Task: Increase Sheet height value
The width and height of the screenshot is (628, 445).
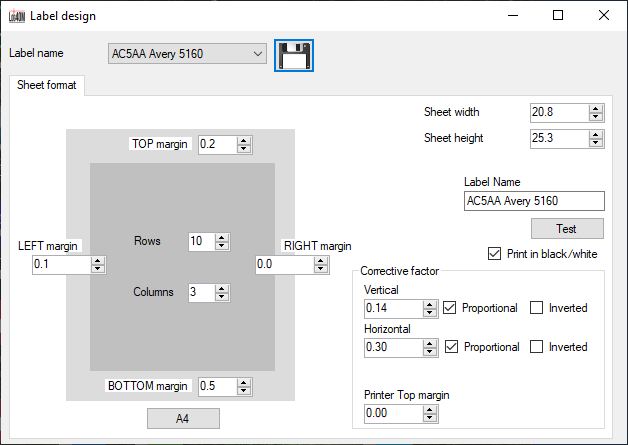Action: 596,135
